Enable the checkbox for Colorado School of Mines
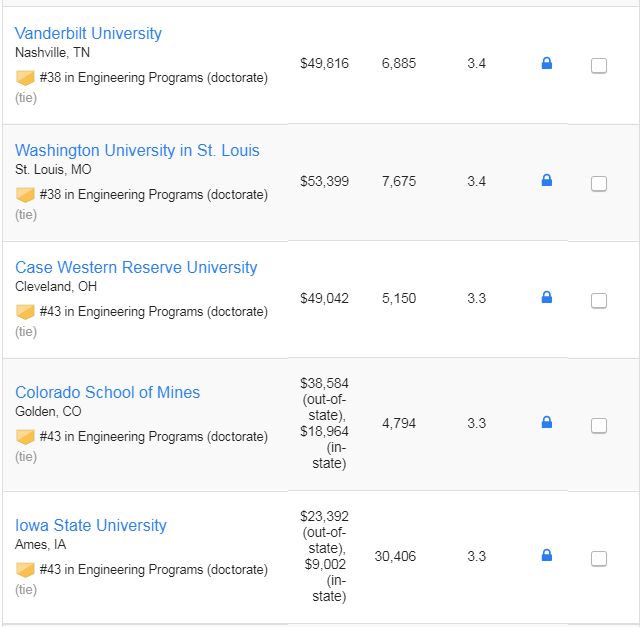The image size is (641, 627). 599,425
